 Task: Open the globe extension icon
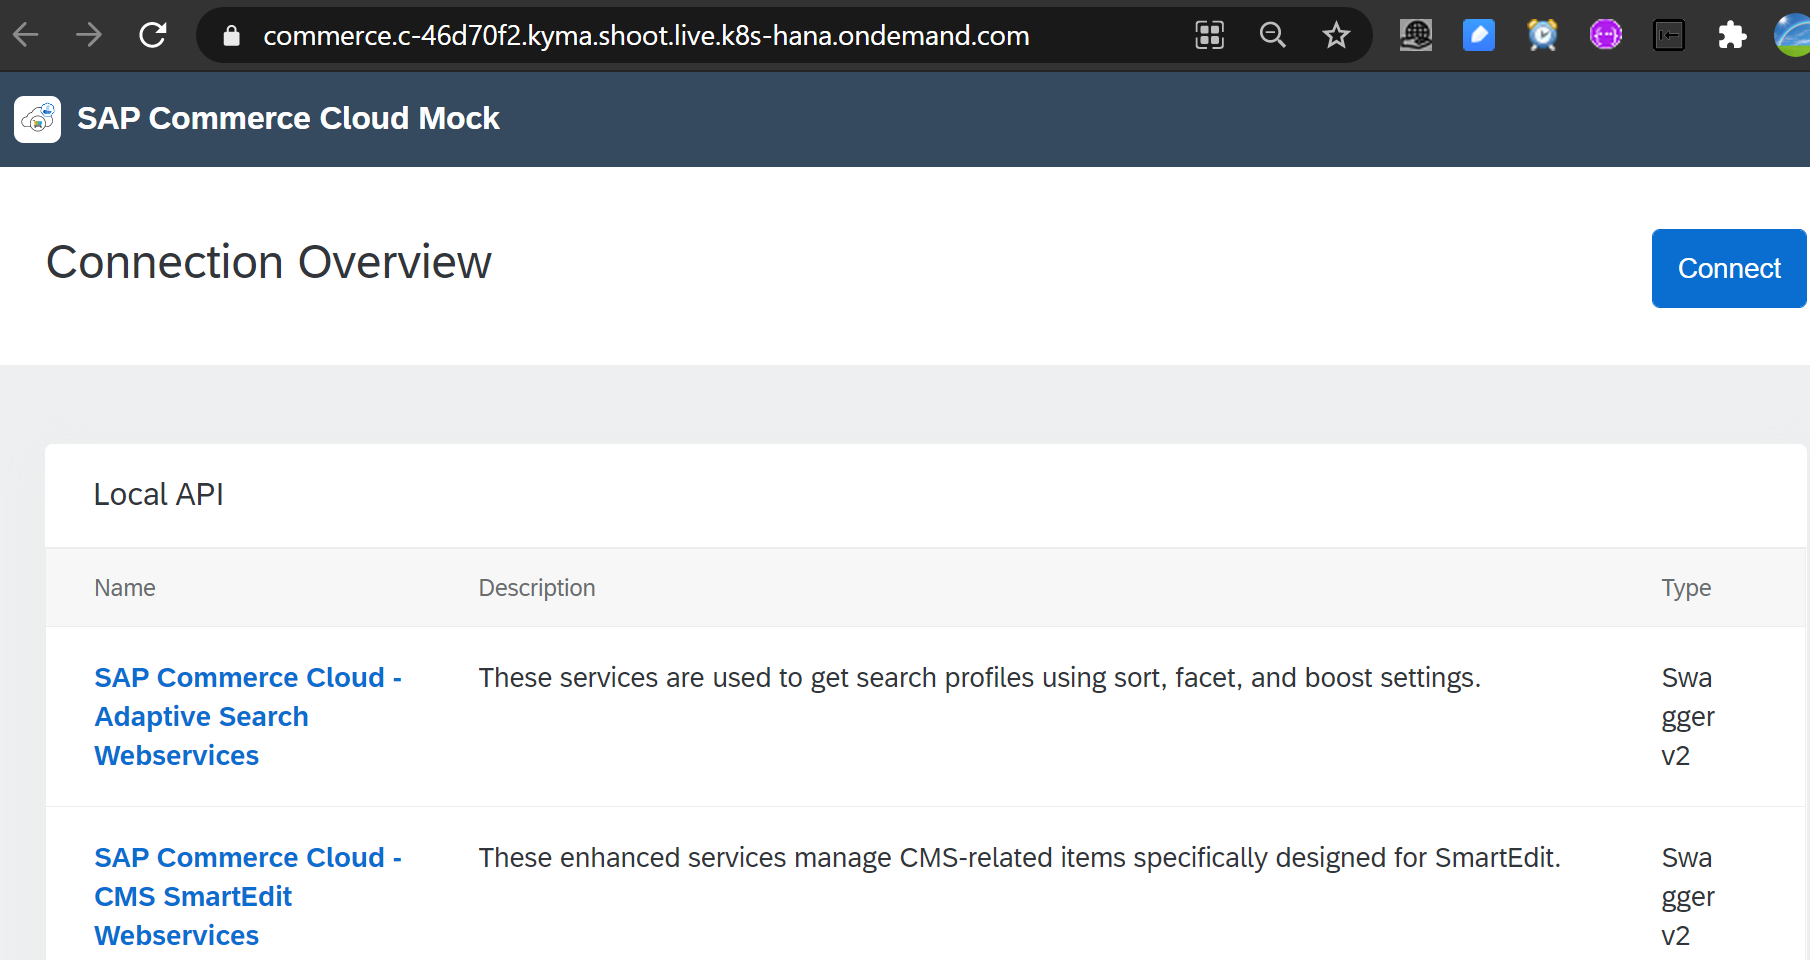tap(1416, 36)
